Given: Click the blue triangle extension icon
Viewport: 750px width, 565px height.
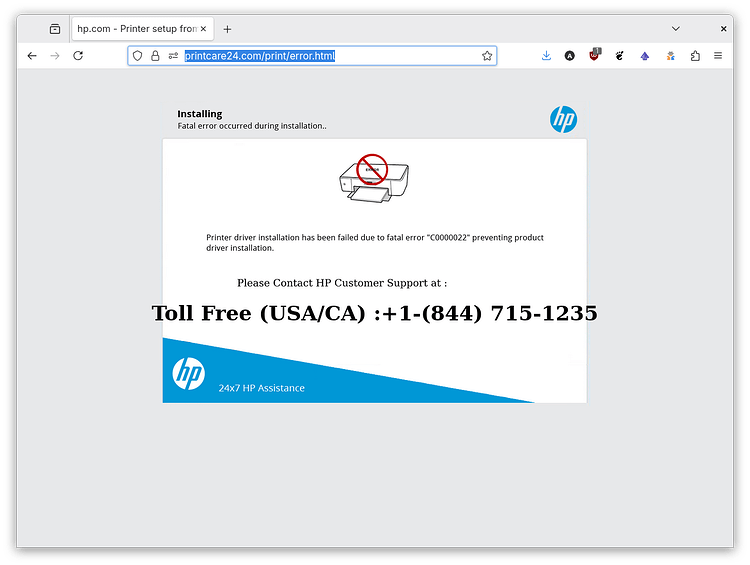Looking at the screenshot, I should 645,56.
